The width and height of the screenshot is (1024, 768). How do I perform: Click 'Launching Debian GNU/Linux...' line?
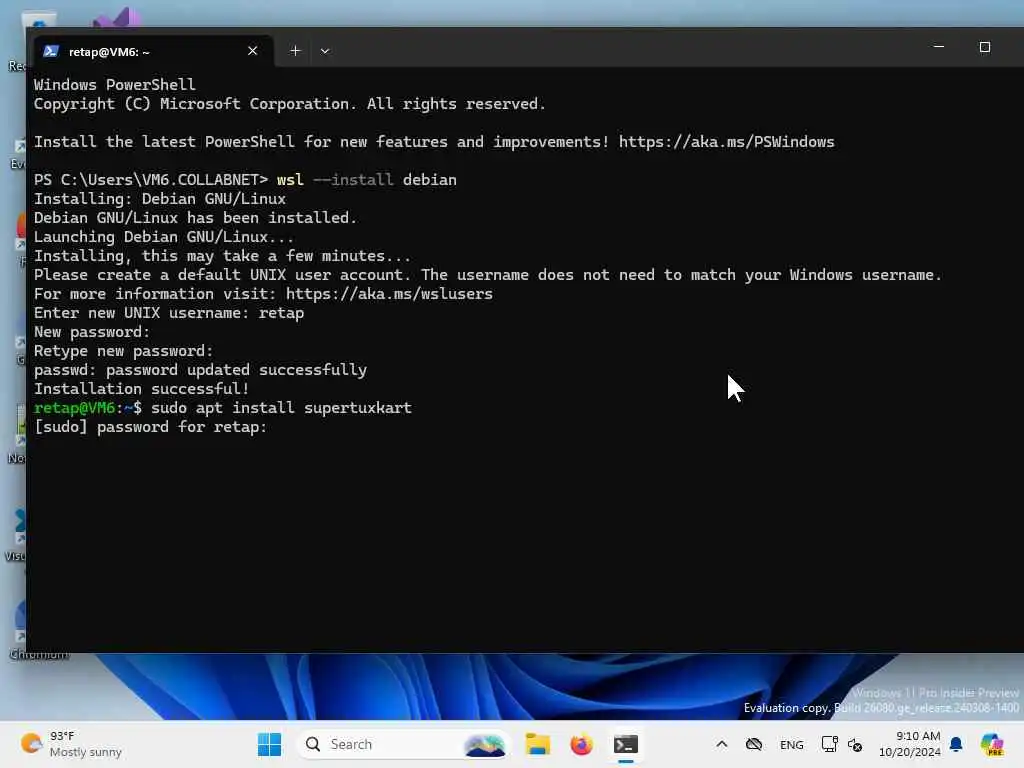(164, 237)
